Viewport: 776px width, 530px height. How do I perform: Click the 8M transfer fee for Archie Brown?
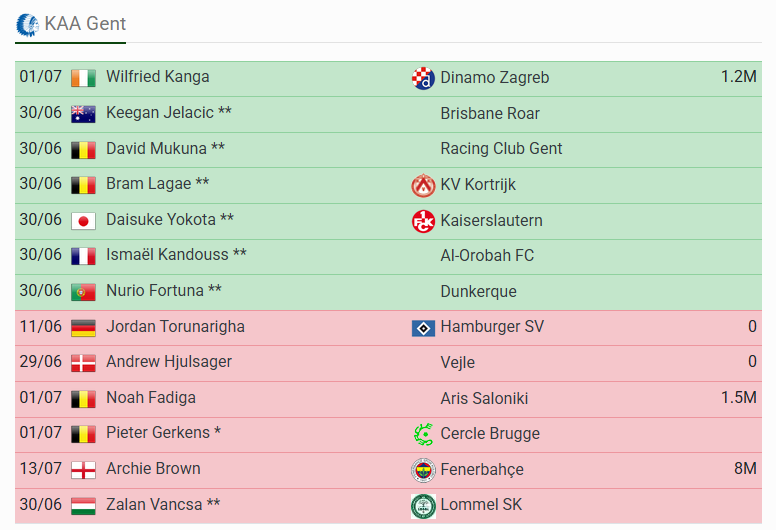(745, 468)
